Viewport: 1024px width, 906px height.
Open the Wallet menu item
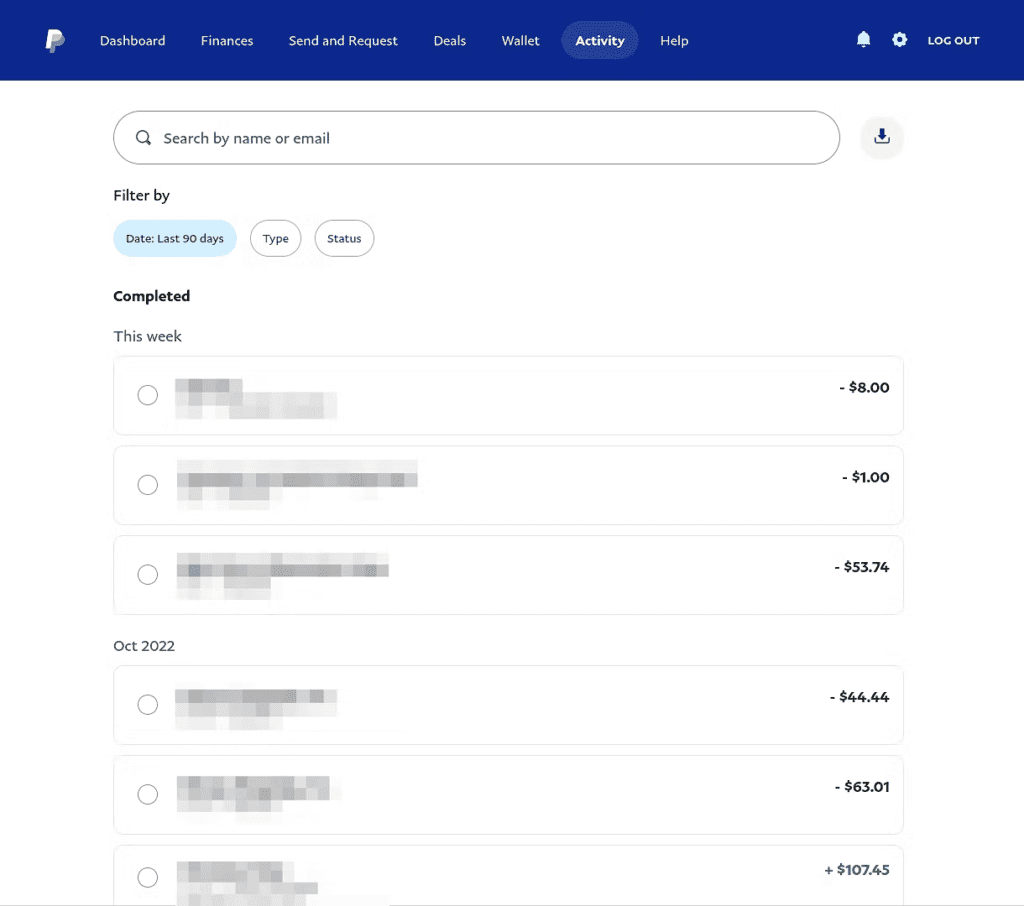[x=520, y=41]
